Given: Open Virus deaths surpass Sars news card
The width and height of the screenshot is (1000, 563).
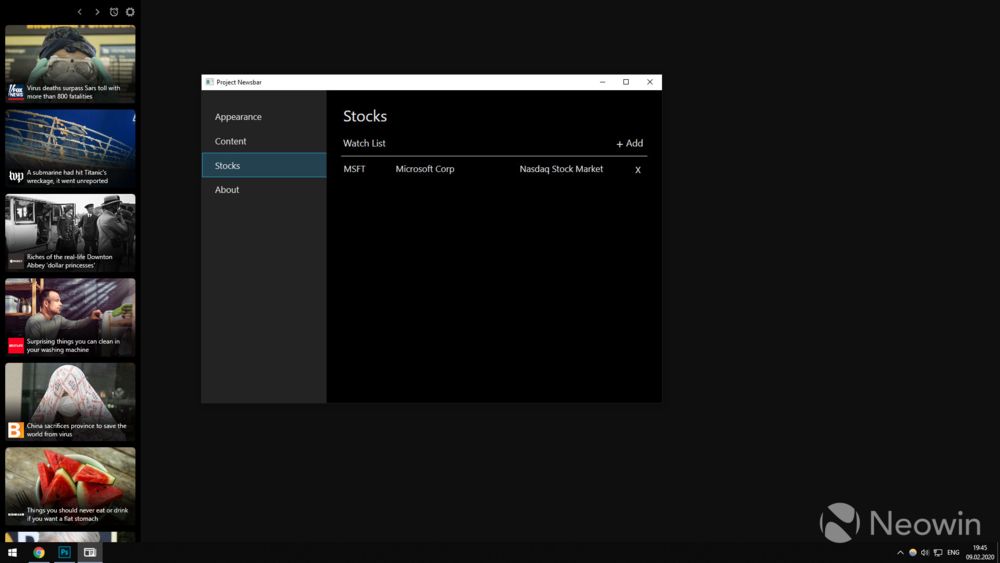Looking at the screenshot, I should pyautogui.click(x=70, y=64).
